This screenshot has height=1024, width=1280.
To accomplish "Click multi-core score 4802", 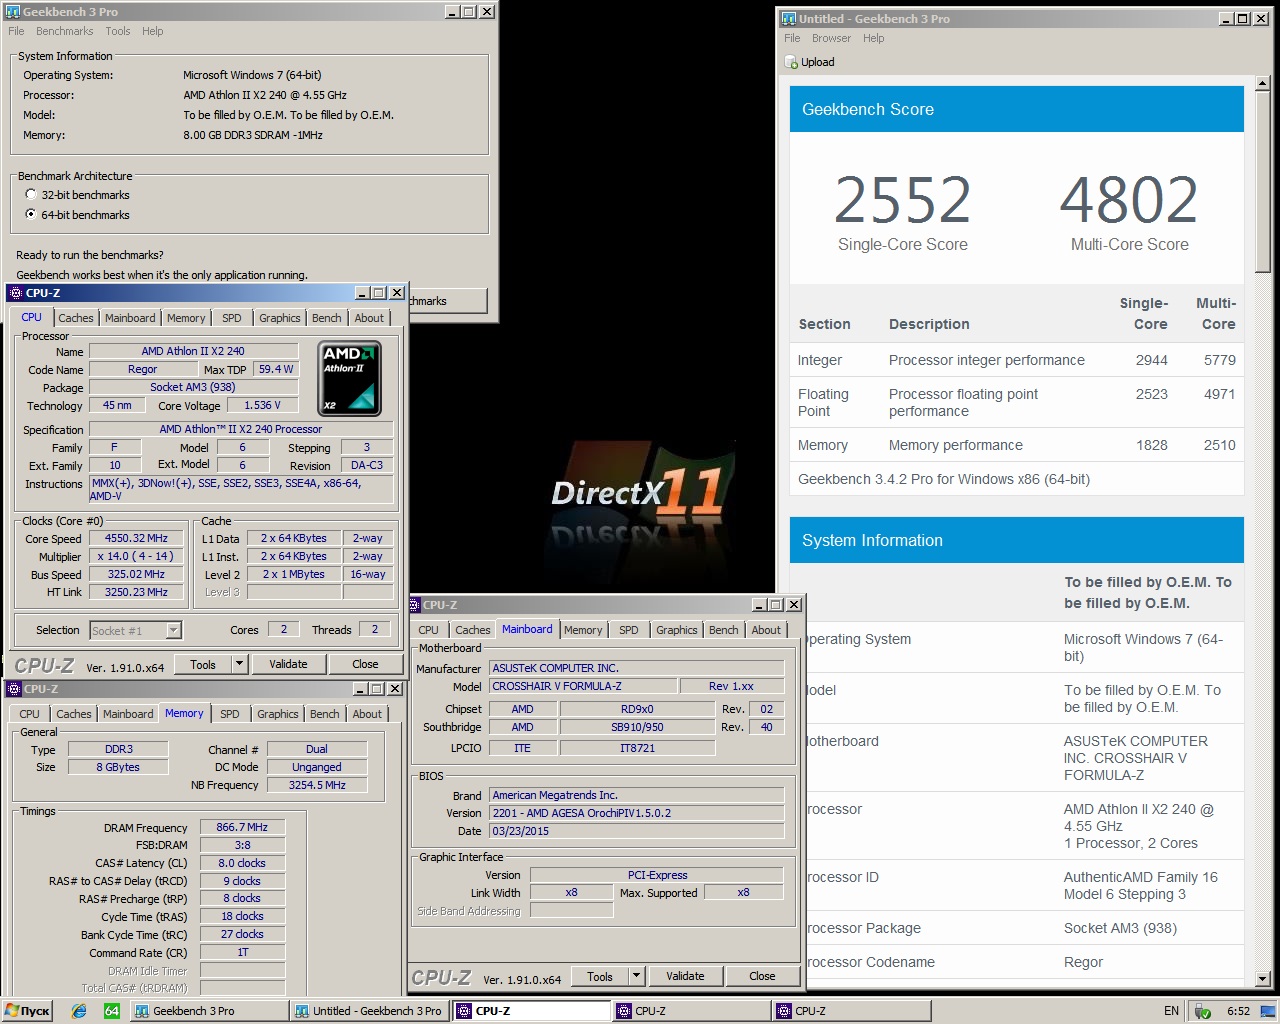I will (x=1129, y=201).
